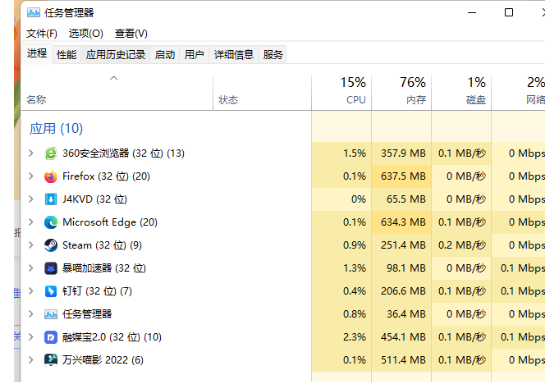Expand the Steam process tree
The width and height of the screenshot is (548, 382).
click(31, 245)
